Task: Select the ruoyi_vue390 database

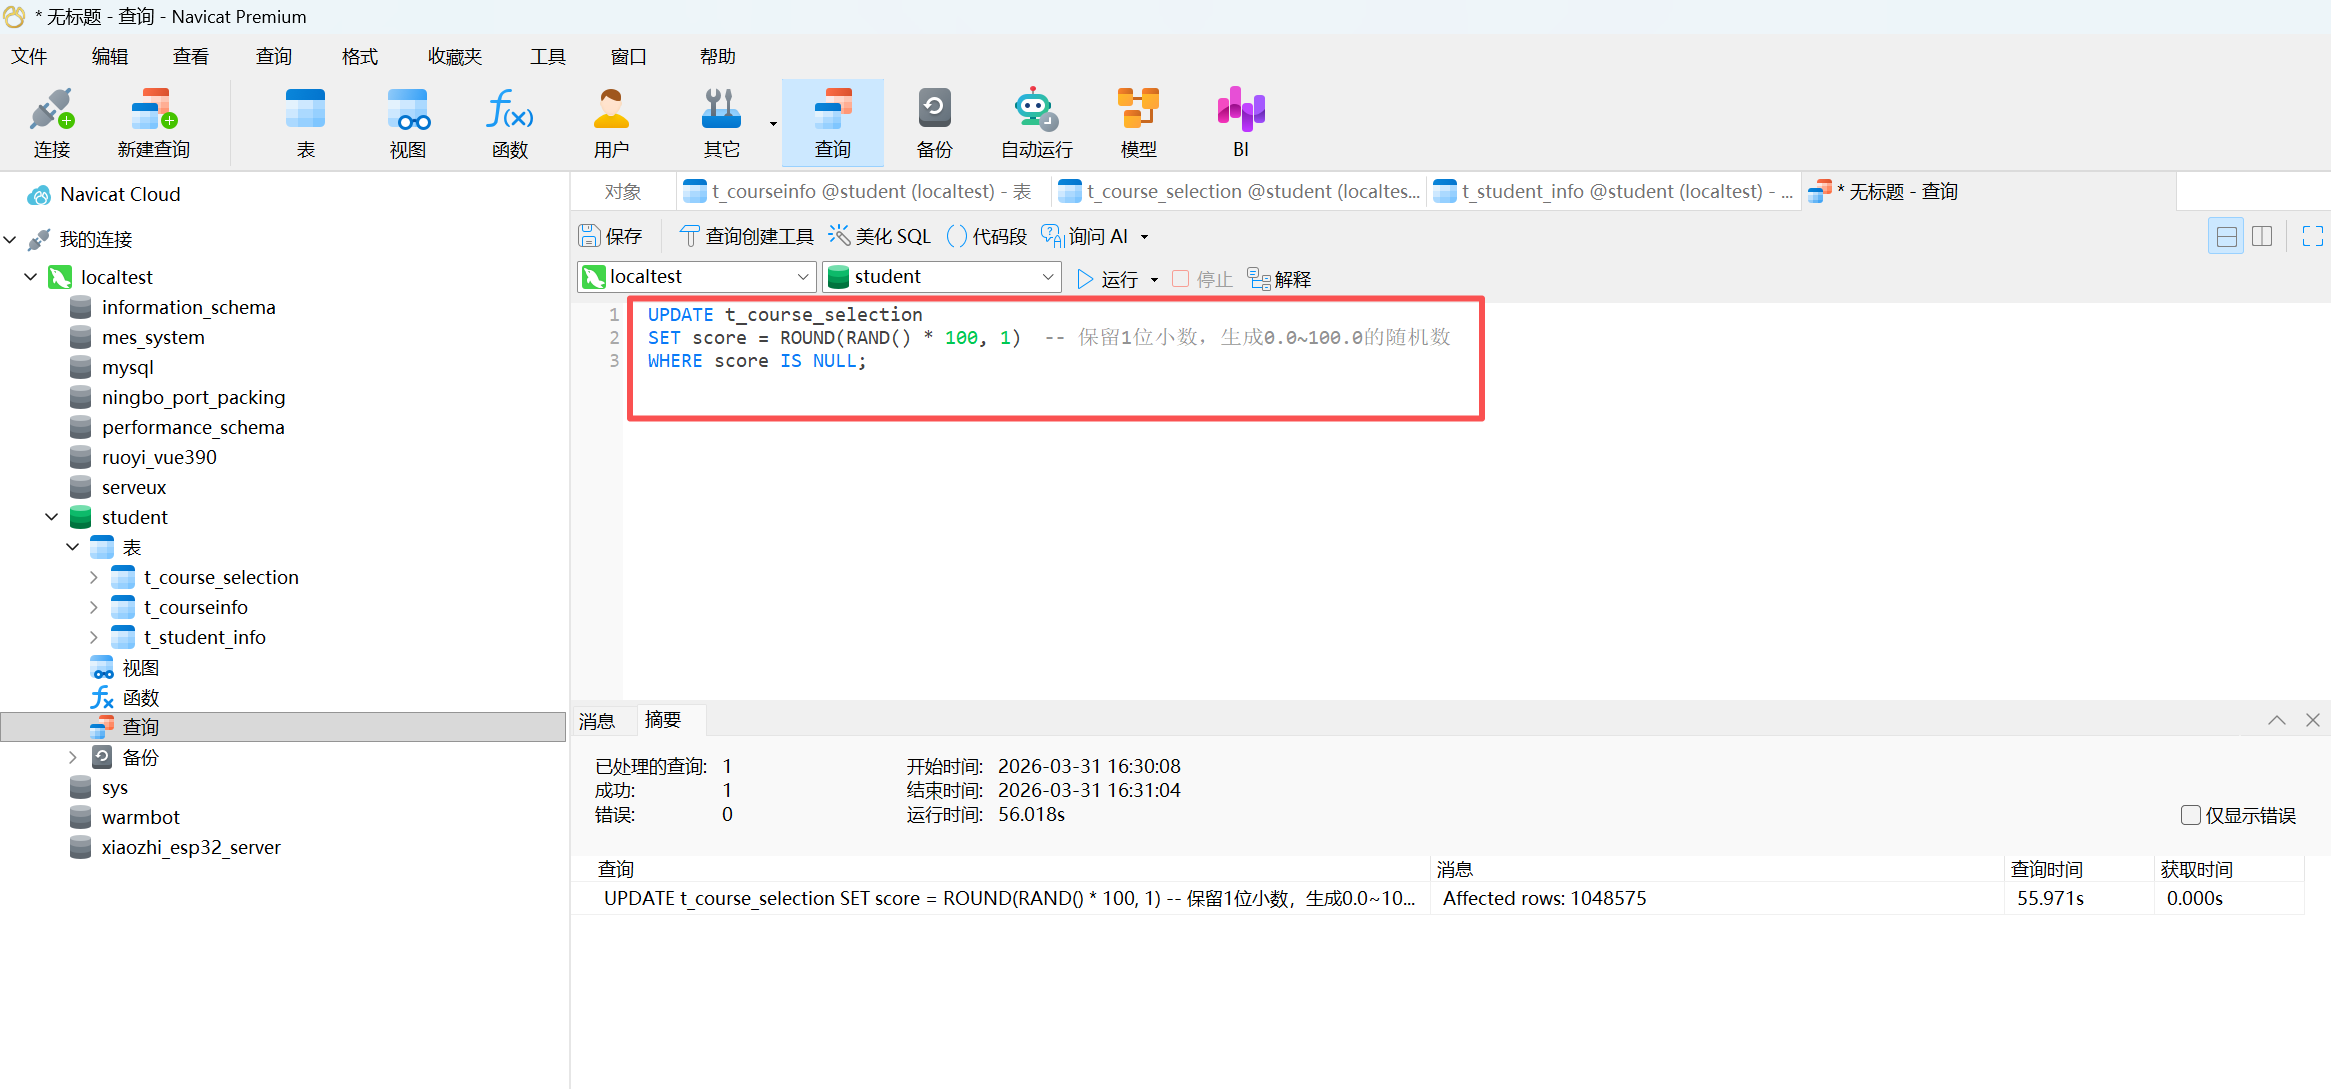Action: [x=159, y=457]
